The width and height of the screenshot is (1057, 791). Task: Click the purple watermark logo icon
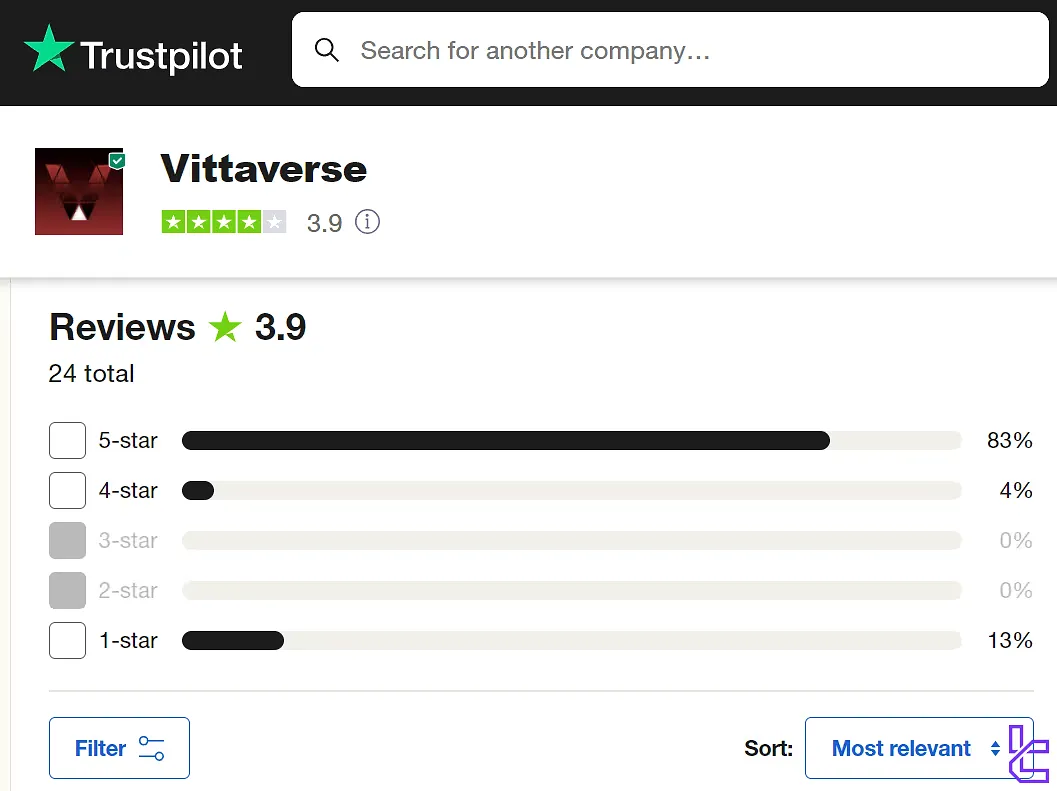tap(1027, 753)
